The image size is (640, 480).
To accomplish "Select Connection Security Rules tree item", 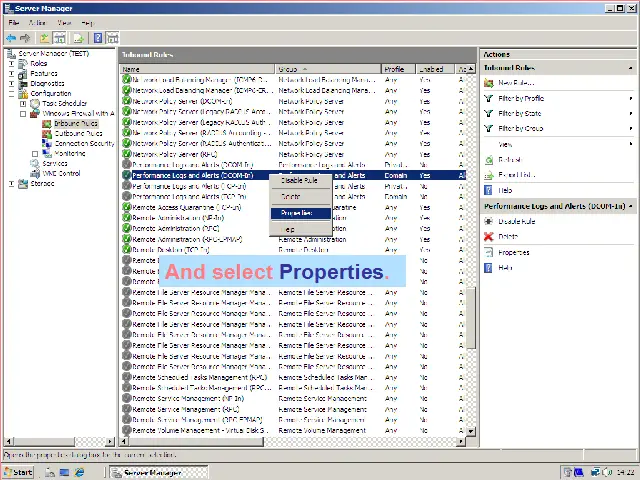I will coord(84,144).
